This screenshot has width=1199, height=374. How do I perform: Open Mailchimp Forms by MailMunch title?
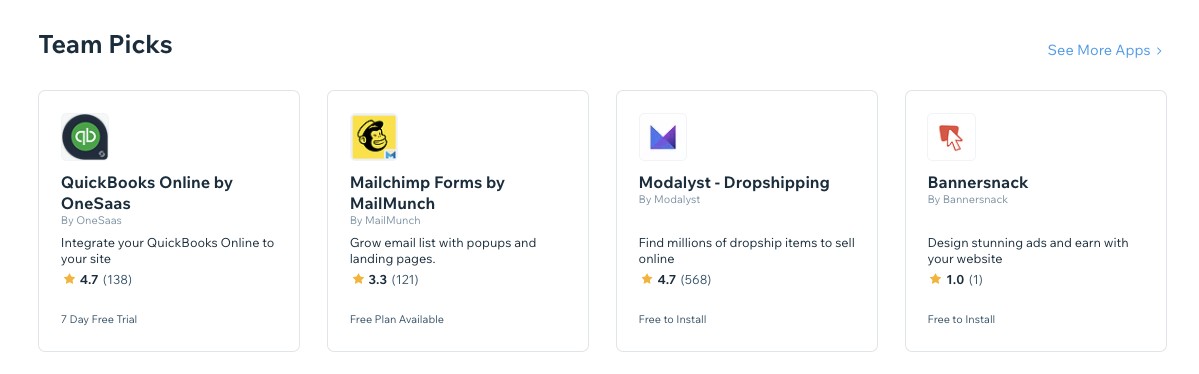[x=427, y=193]
